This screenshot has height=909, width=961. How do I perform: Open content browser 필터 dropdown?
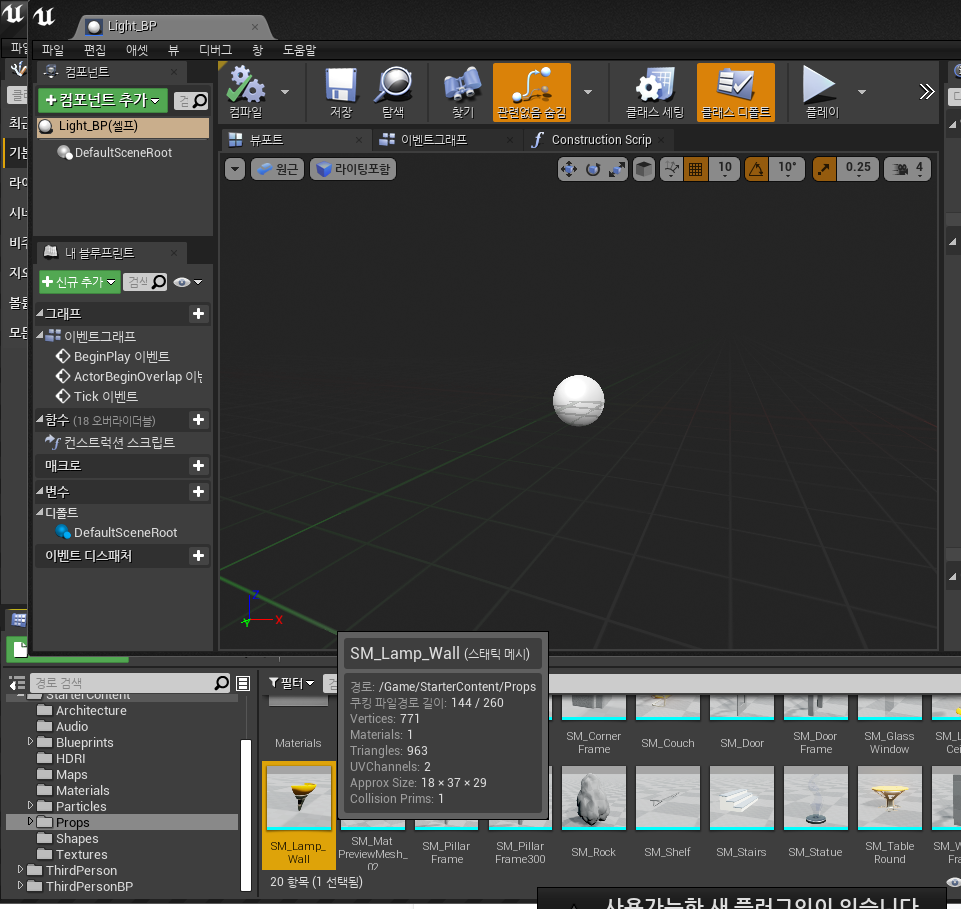pyautogui.click(x=292, y=683)
